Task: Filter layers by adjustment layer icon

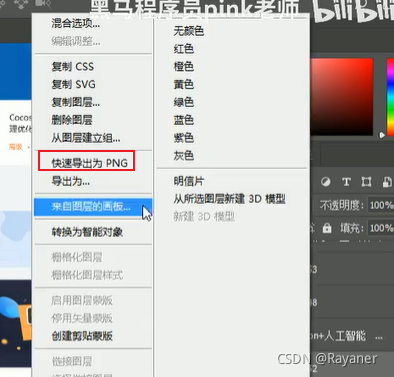Action: (326, 182)
